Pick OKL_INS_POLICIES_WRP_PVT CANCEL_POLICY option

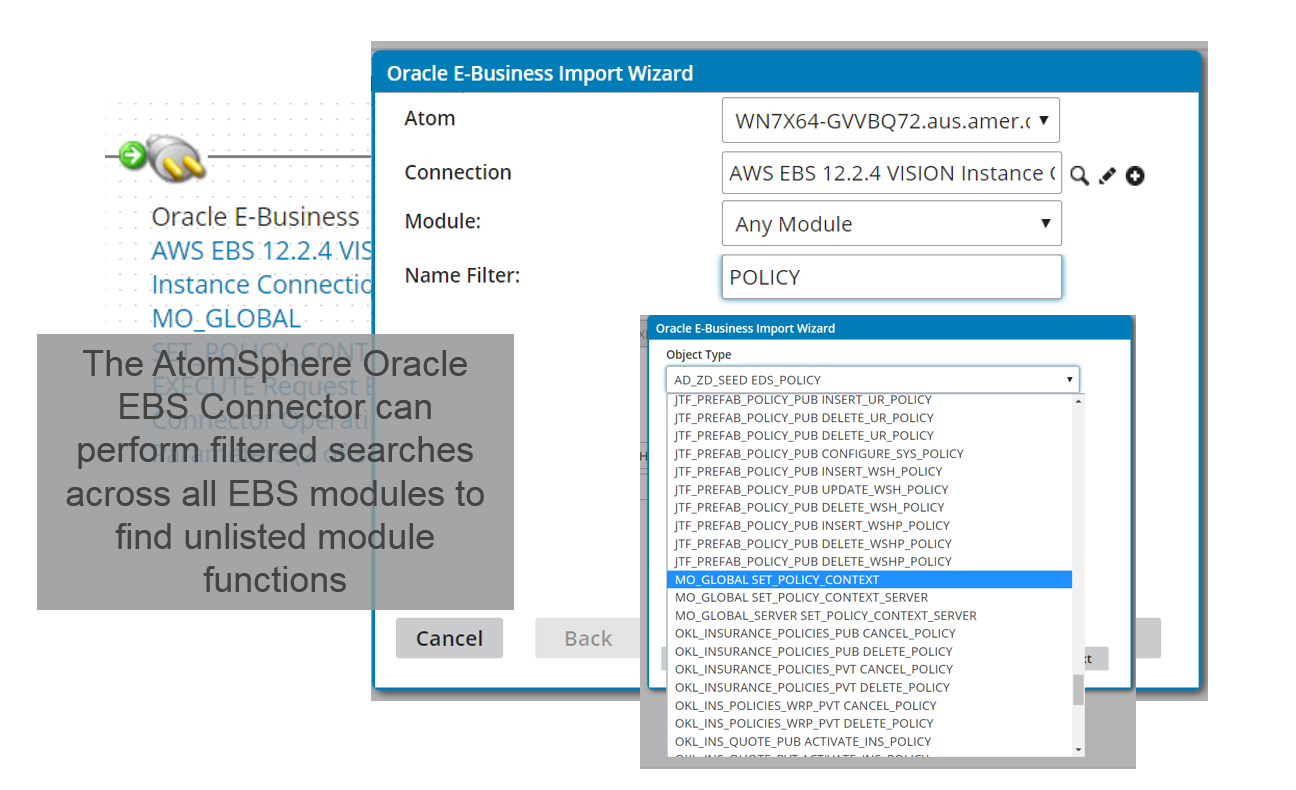click(x=869, y=706)
